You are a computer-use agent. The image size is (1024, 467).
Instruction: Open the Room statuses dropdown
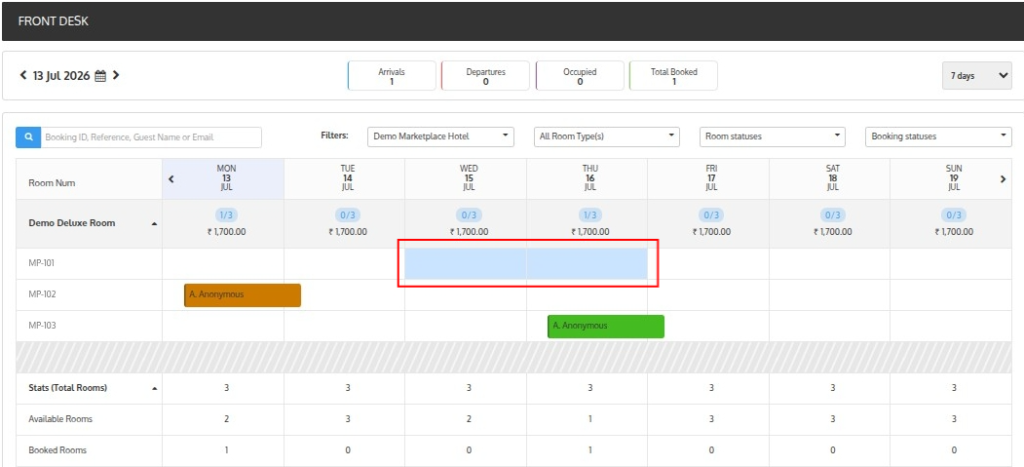pos(773,137)
